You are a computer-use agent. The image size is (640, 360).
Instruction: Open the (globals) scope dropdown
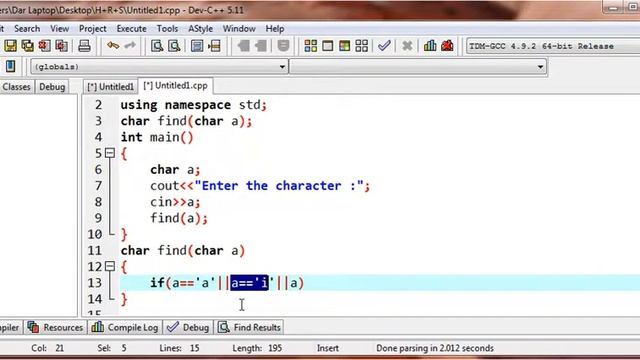coord(159,67)
